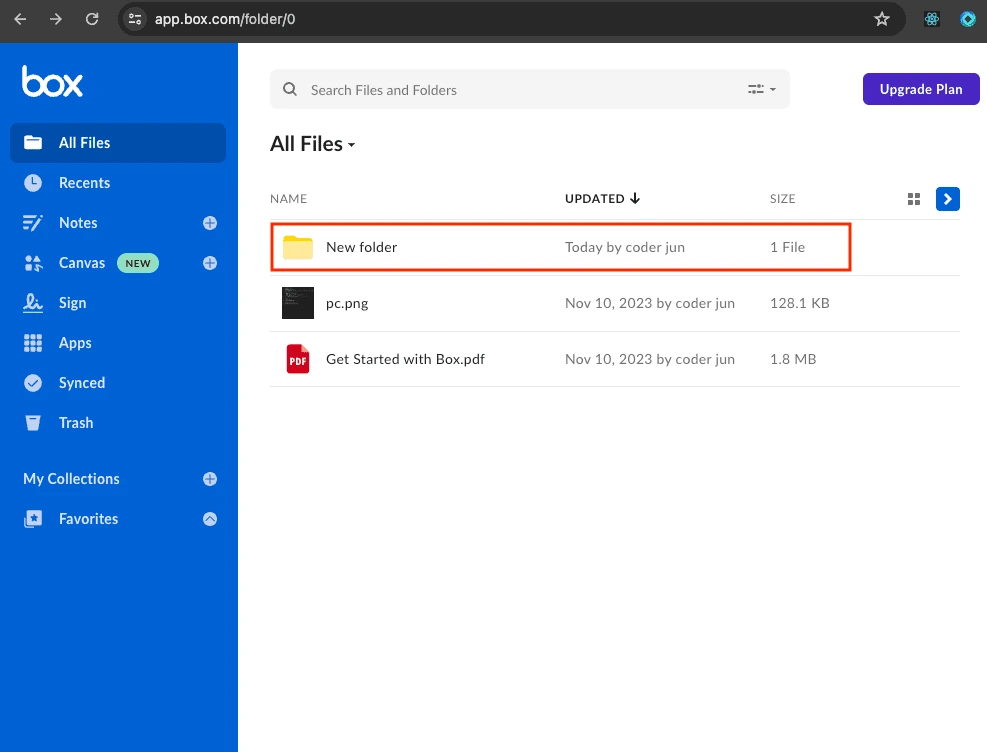987x752 pixels.
Task: Click the blue-green extension icon at right
Action: [967, 19]
